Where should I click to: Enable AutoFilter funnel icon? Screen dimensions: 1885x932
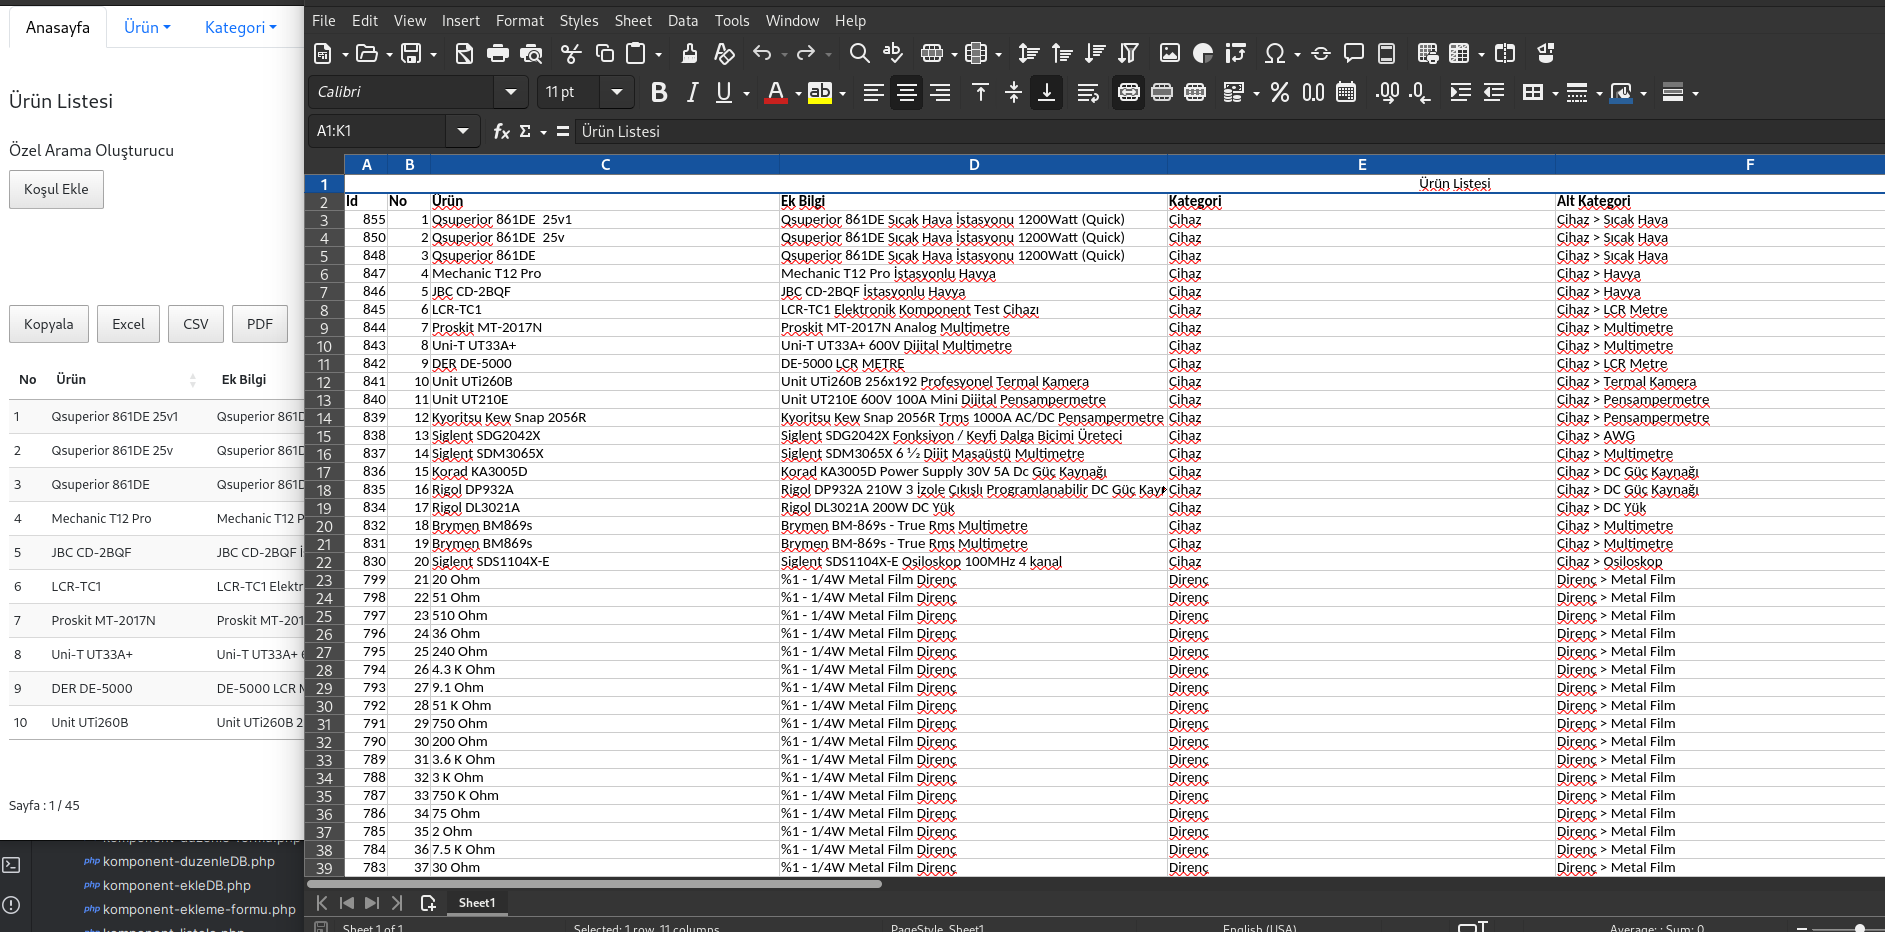click(x=1129, y=54)
